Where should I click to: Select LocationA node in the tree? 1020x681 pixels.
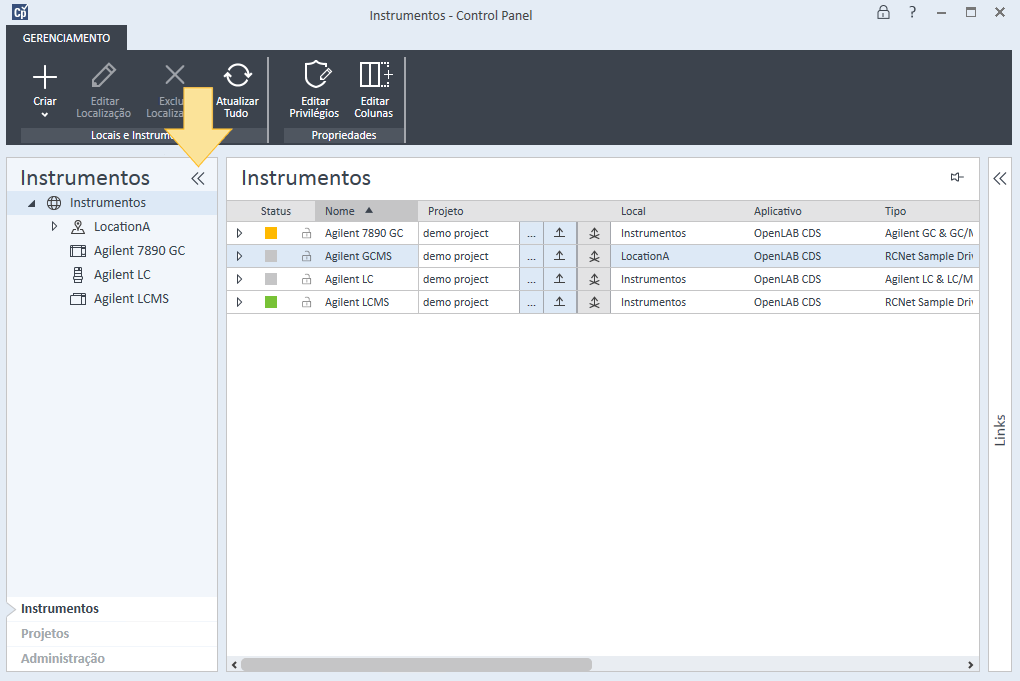tap(122, 226)
